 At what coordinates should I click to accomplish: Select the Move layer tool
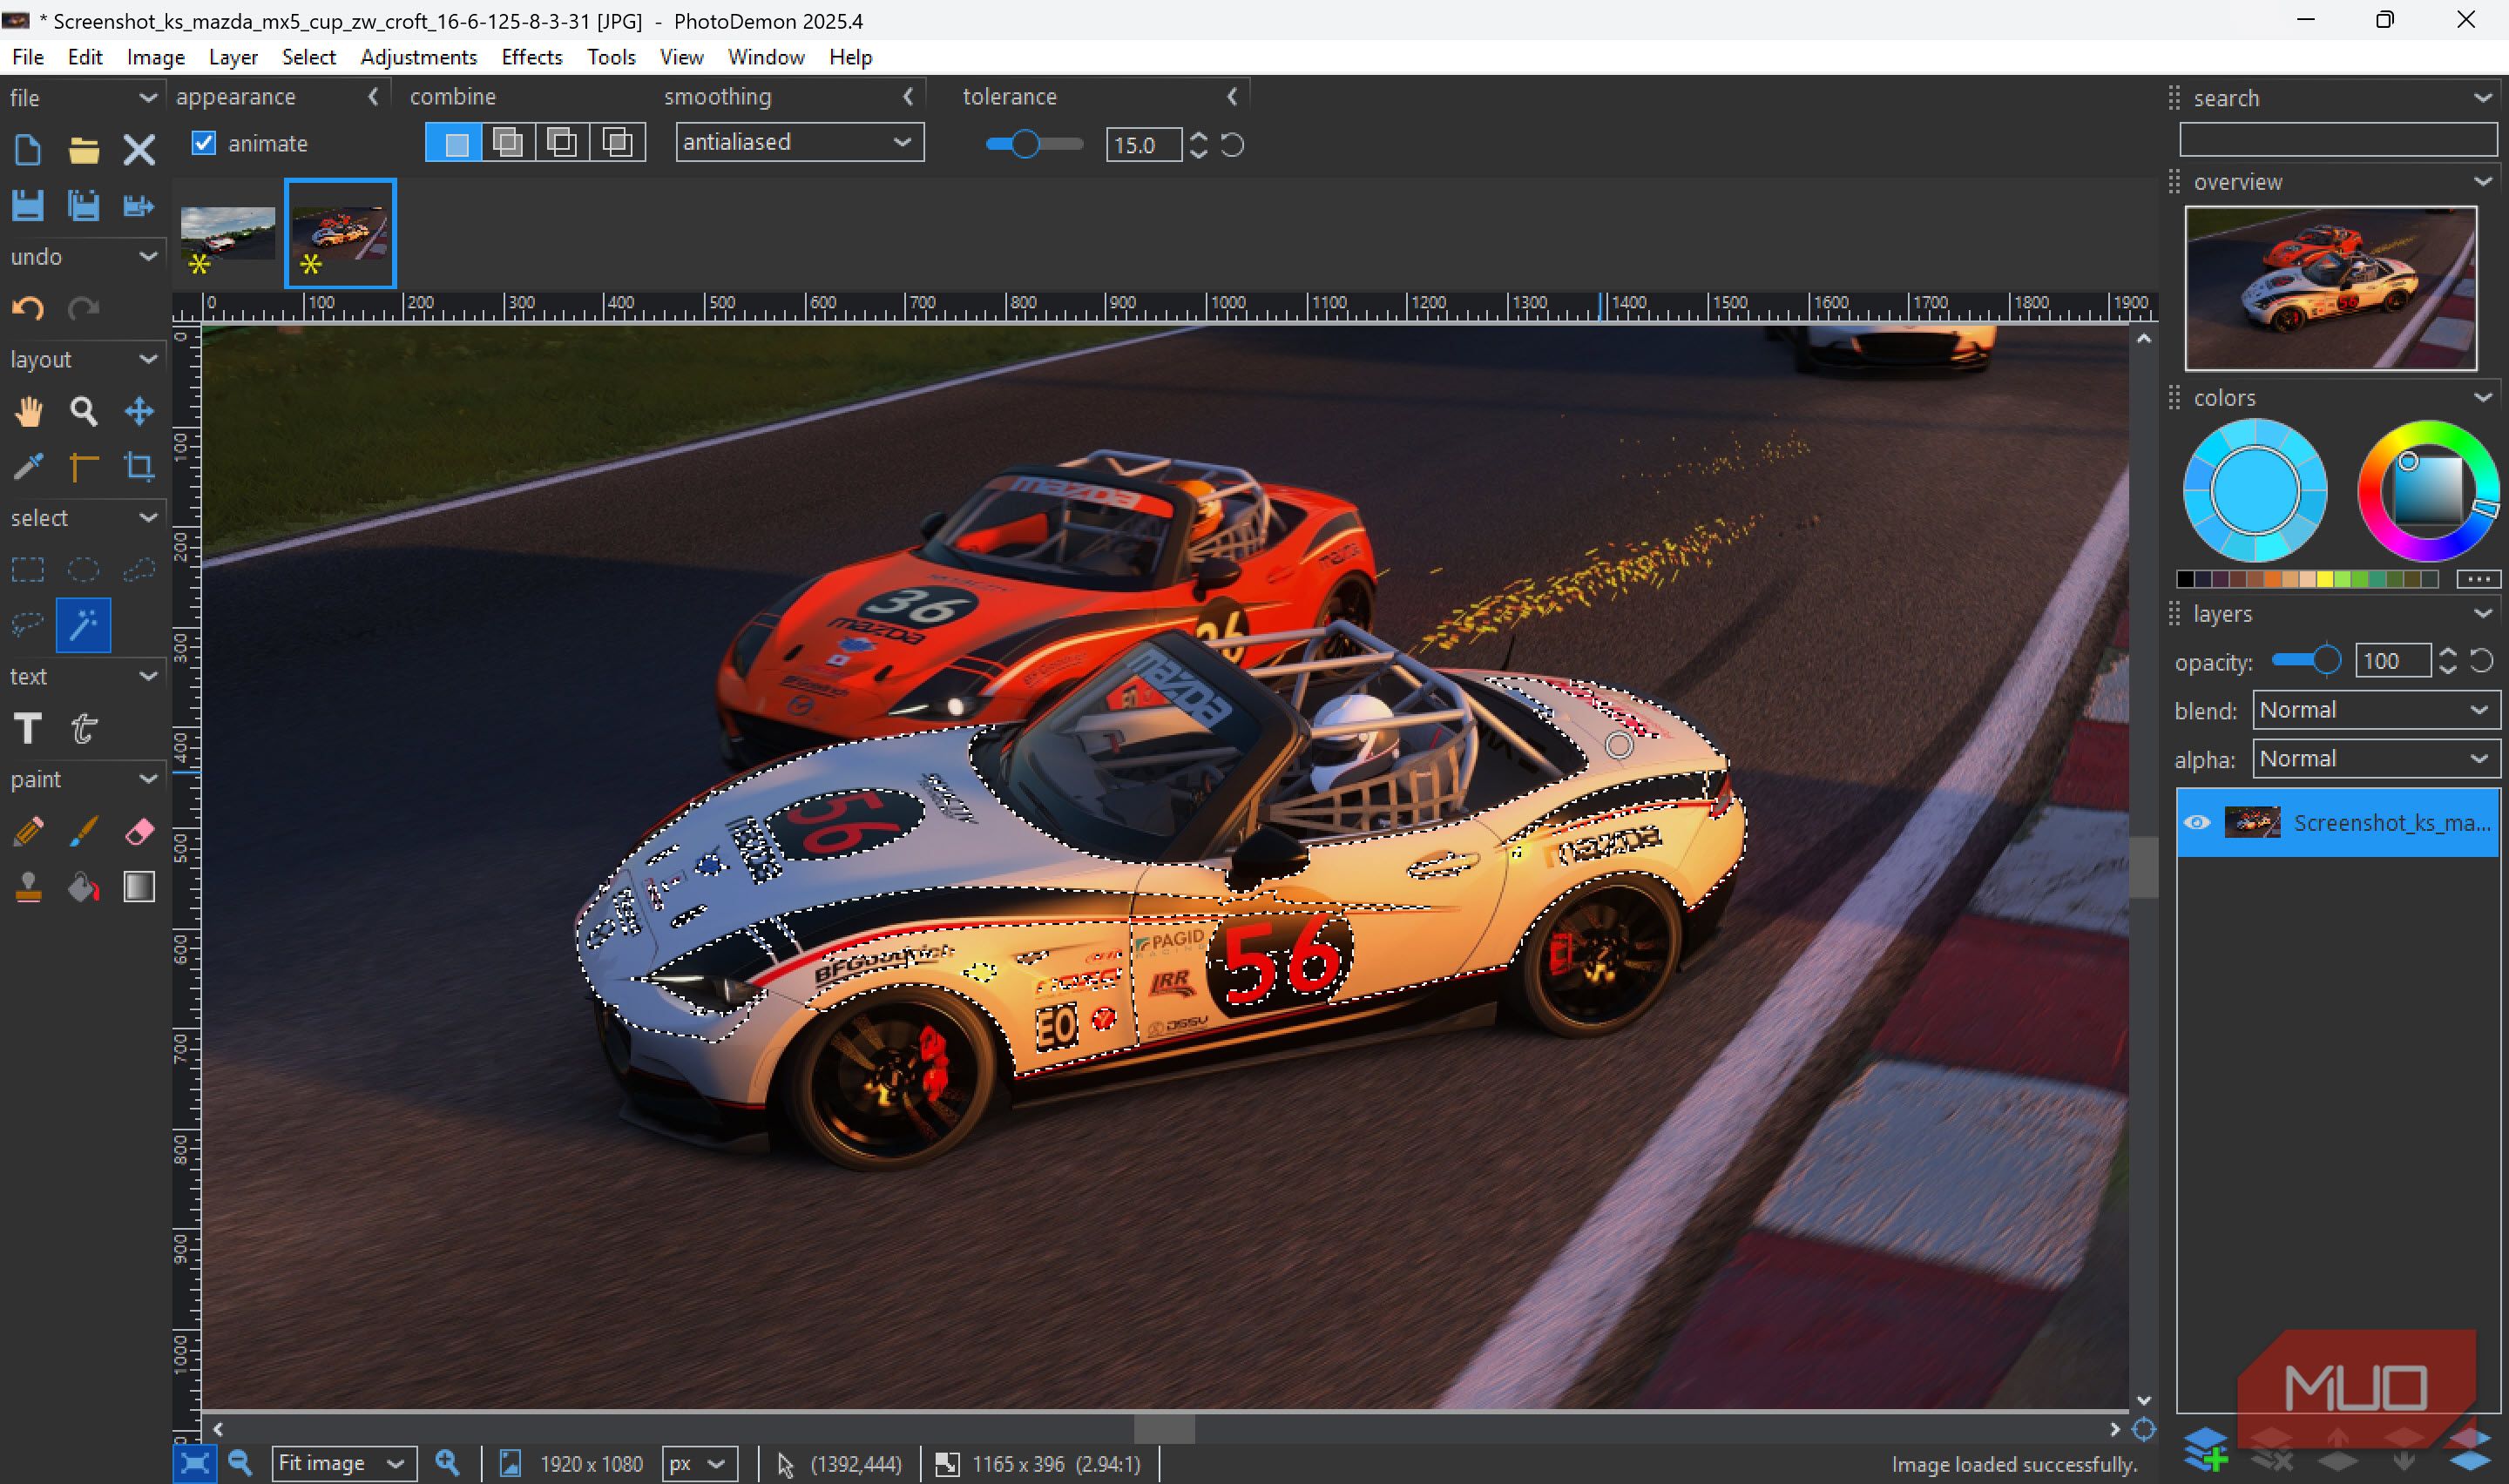(138, 411)
